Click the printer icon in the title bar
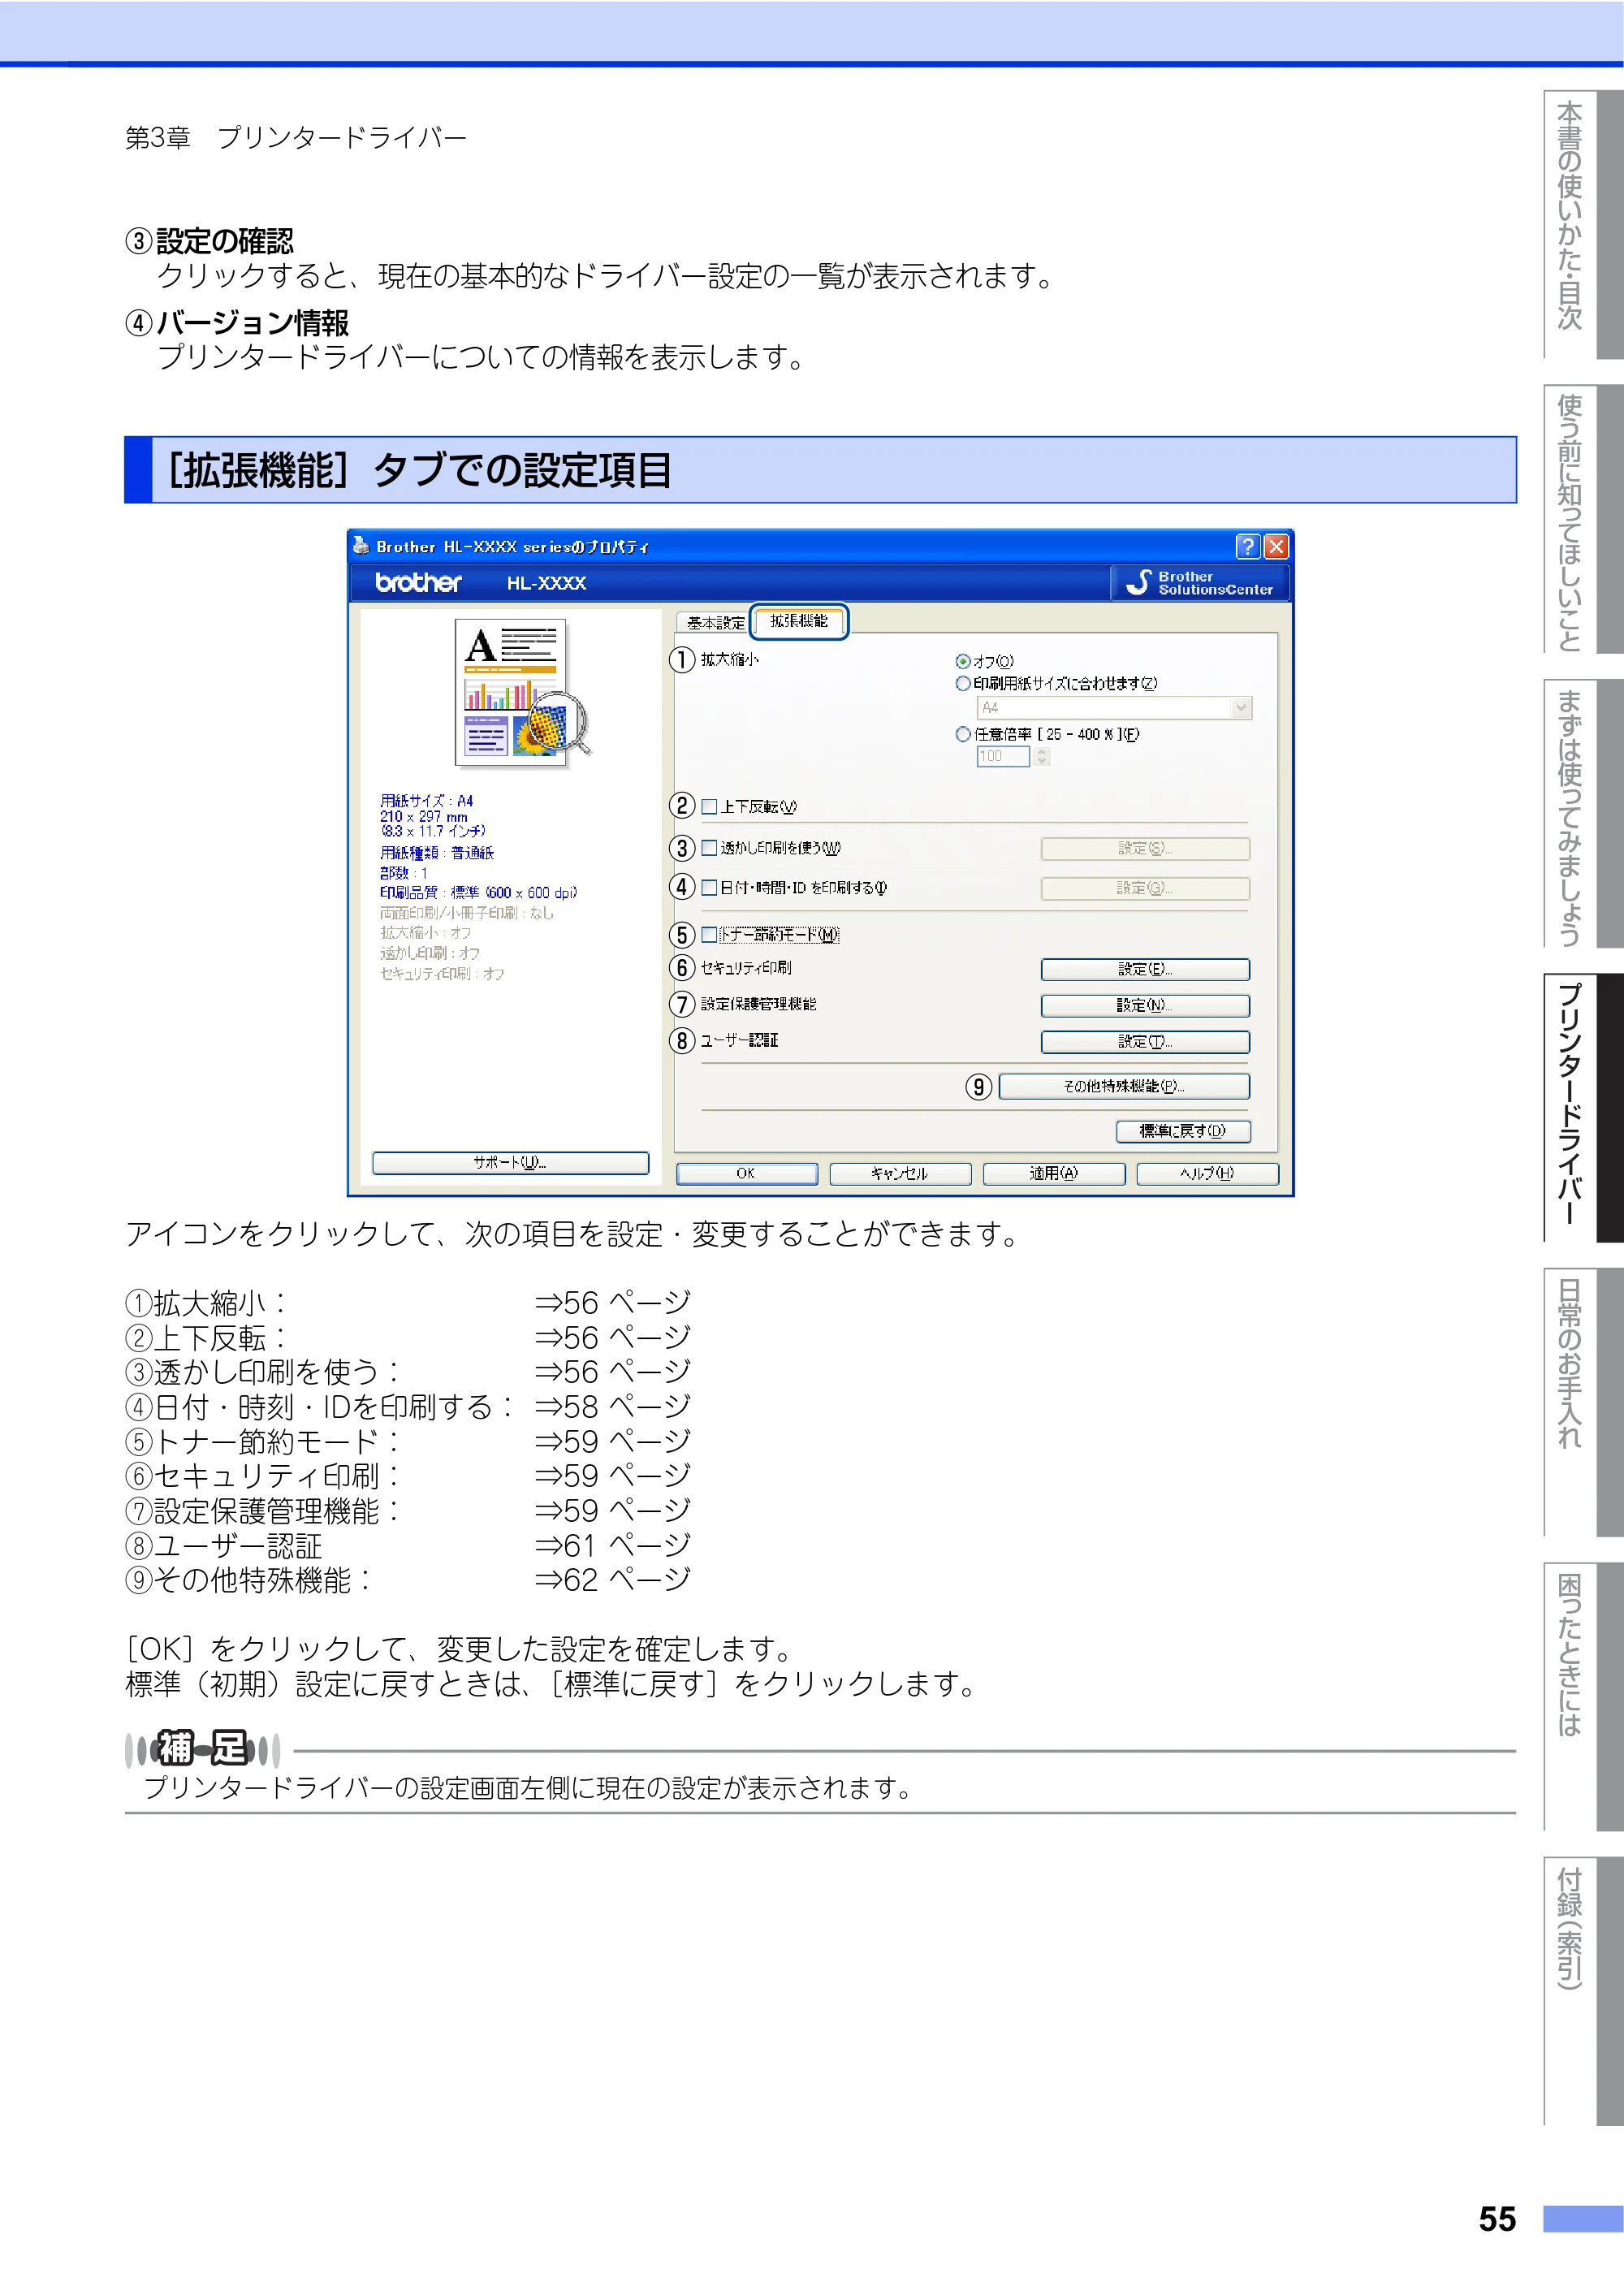This screenshot has width=1624, height=2295. (x=361, y=545)
